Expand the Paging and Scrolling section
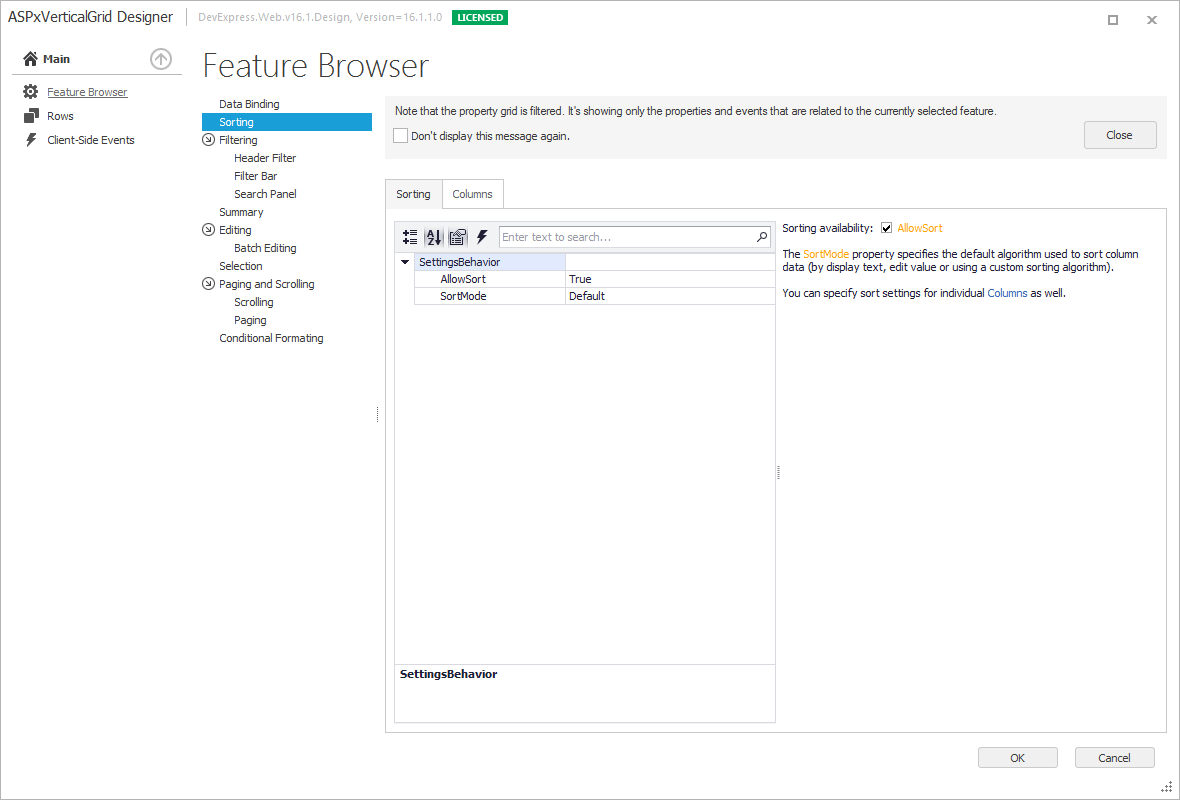1180x800 pixels. pyautogui.click(x=206, y=283)
